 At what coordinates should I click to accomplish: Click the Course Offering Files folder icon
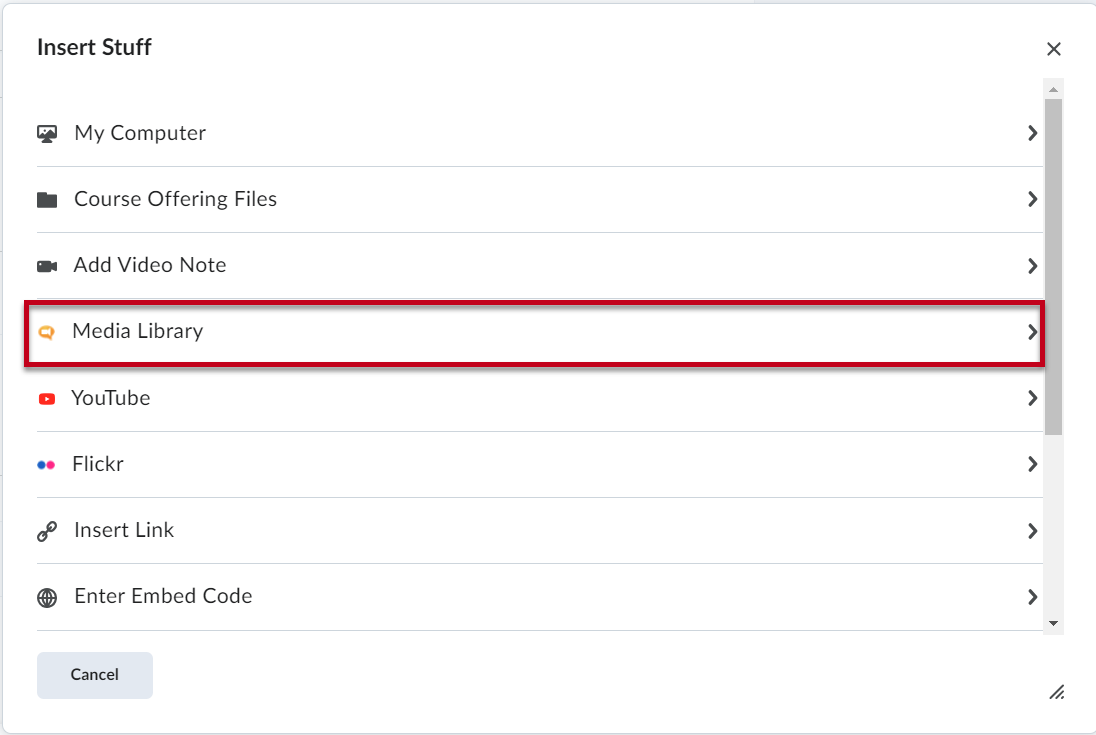pyautogui.click(x=47, y=200)
